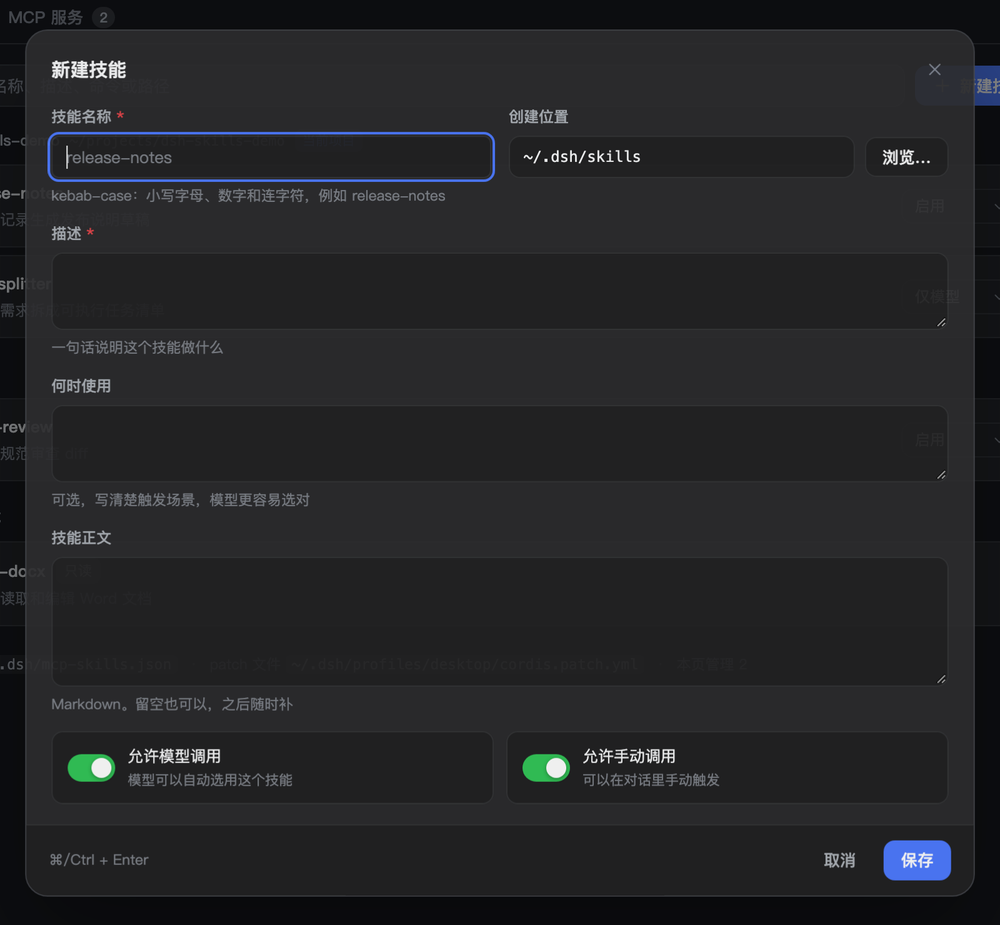Viewport: 1000px width, 925px height.
Task: Focus the 技能名称 input field
Action: tap(271, 157)
